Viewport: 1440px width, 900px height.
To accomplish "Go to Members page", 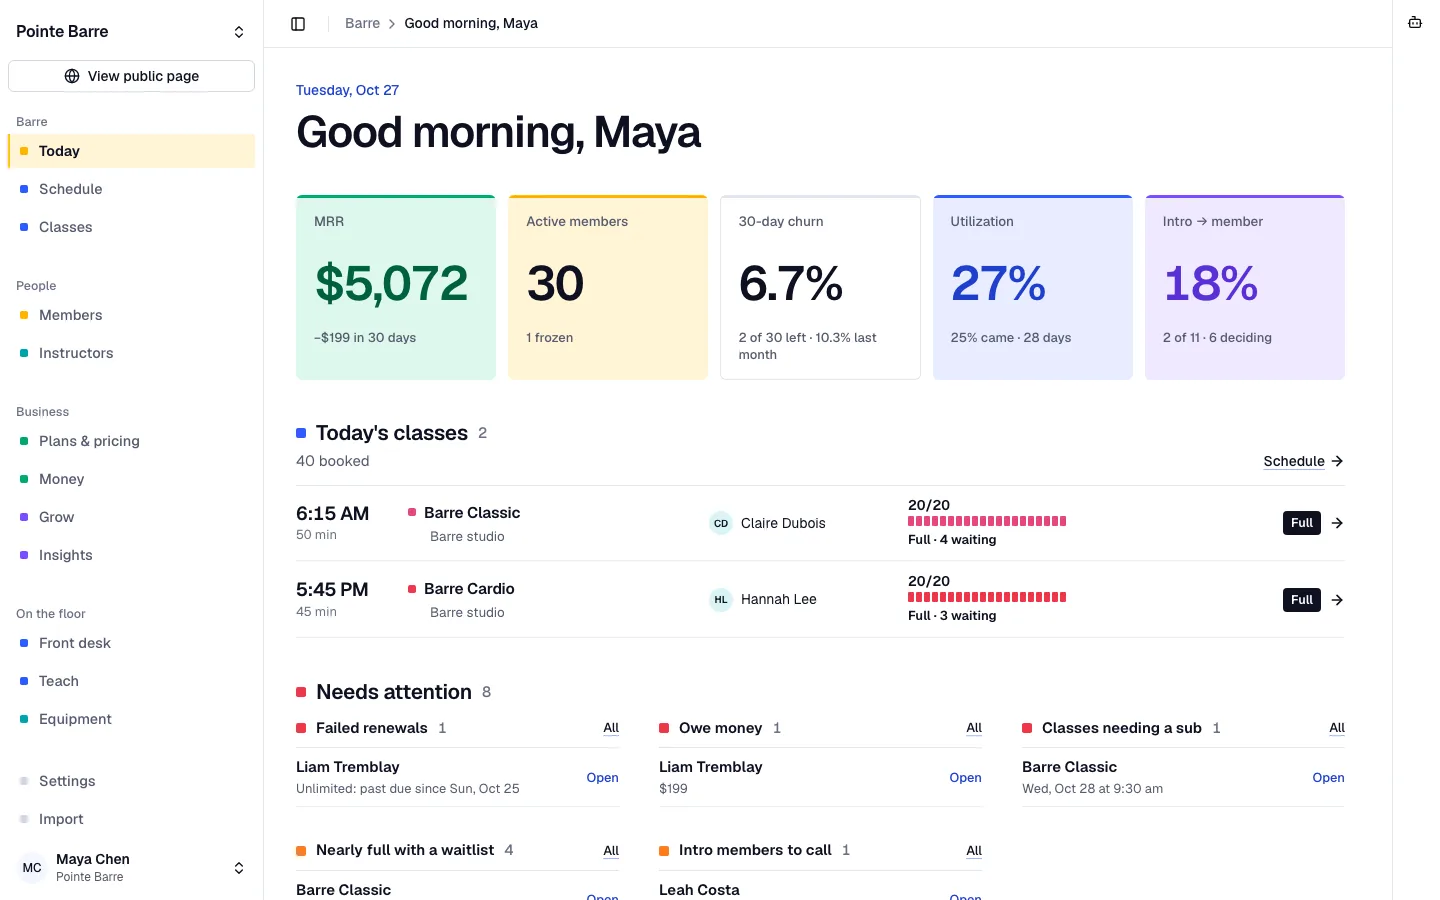I will tap(131, 315).
